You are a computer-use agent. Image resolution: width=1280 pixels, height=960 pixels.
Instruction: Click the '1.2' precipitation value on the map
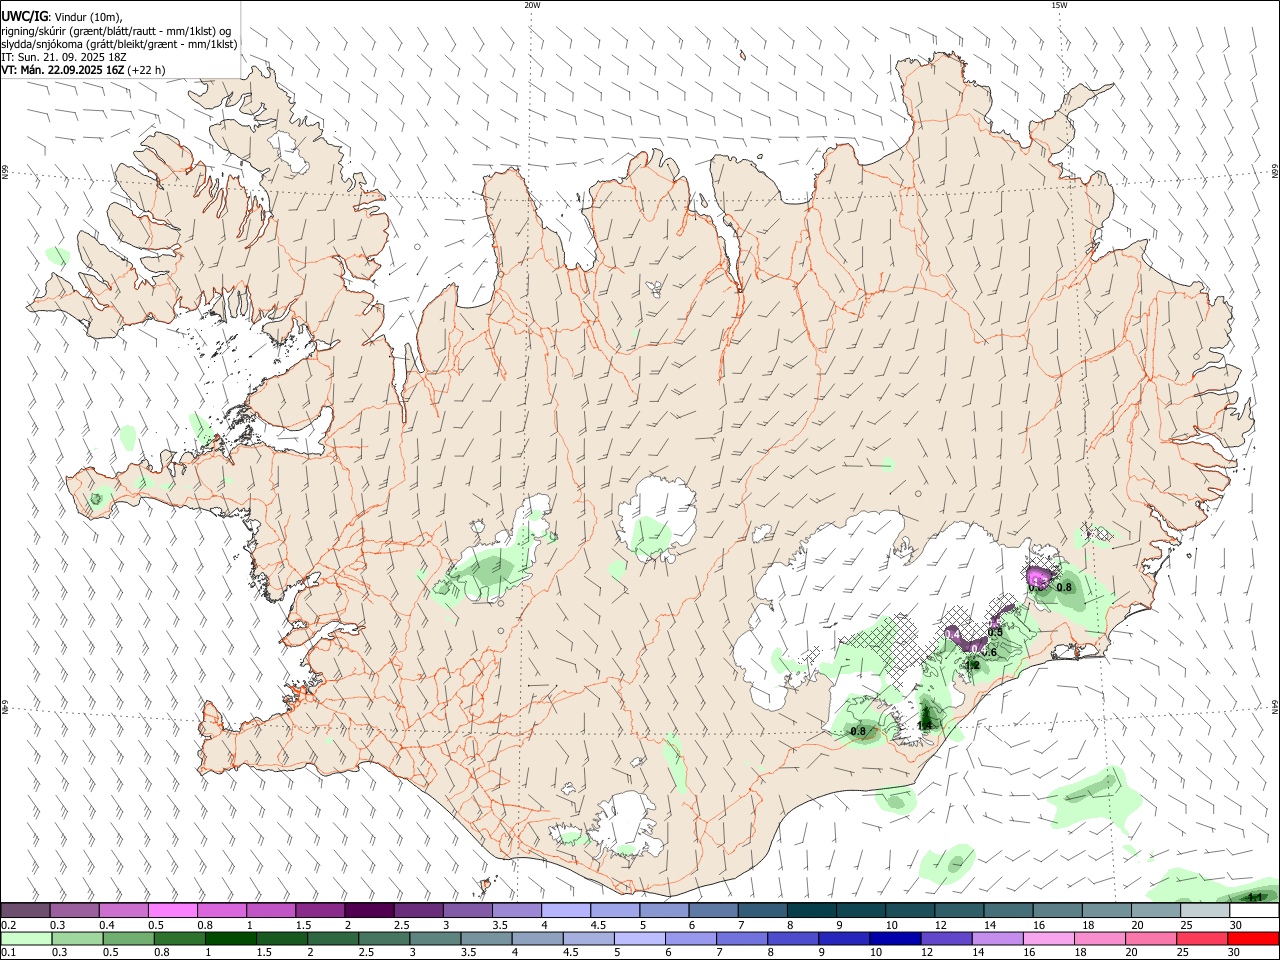click(x=971, y=665)
